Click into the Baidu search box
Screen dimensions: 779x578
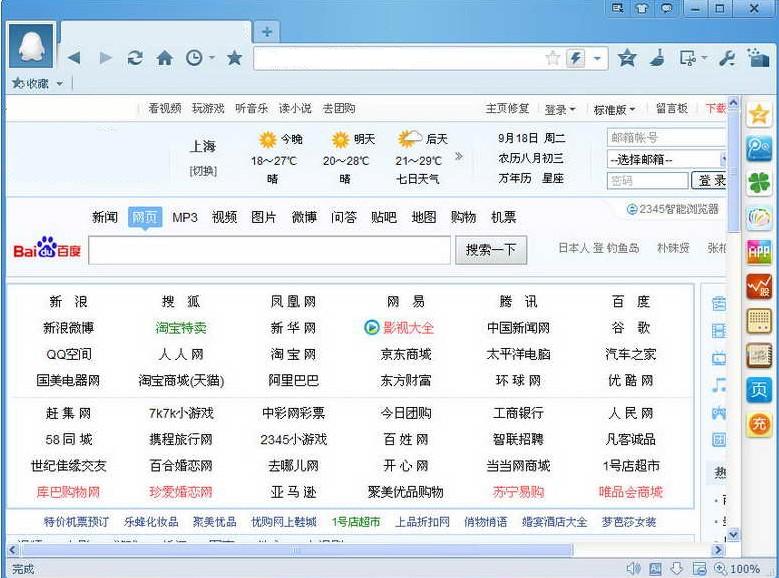pyautogui.click(x=269, y=250)
